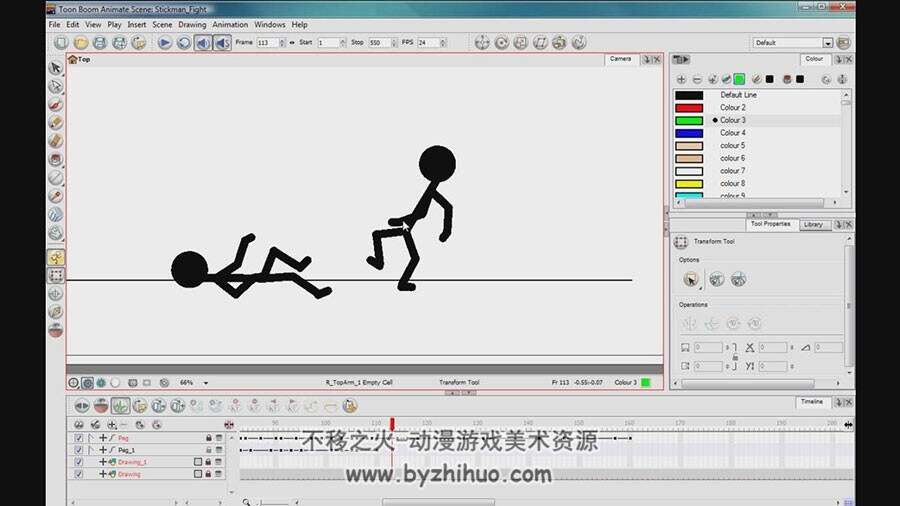Screen dimensions: 900x506
Task: Open the Scene menu
Action: [x=162, y=25]
